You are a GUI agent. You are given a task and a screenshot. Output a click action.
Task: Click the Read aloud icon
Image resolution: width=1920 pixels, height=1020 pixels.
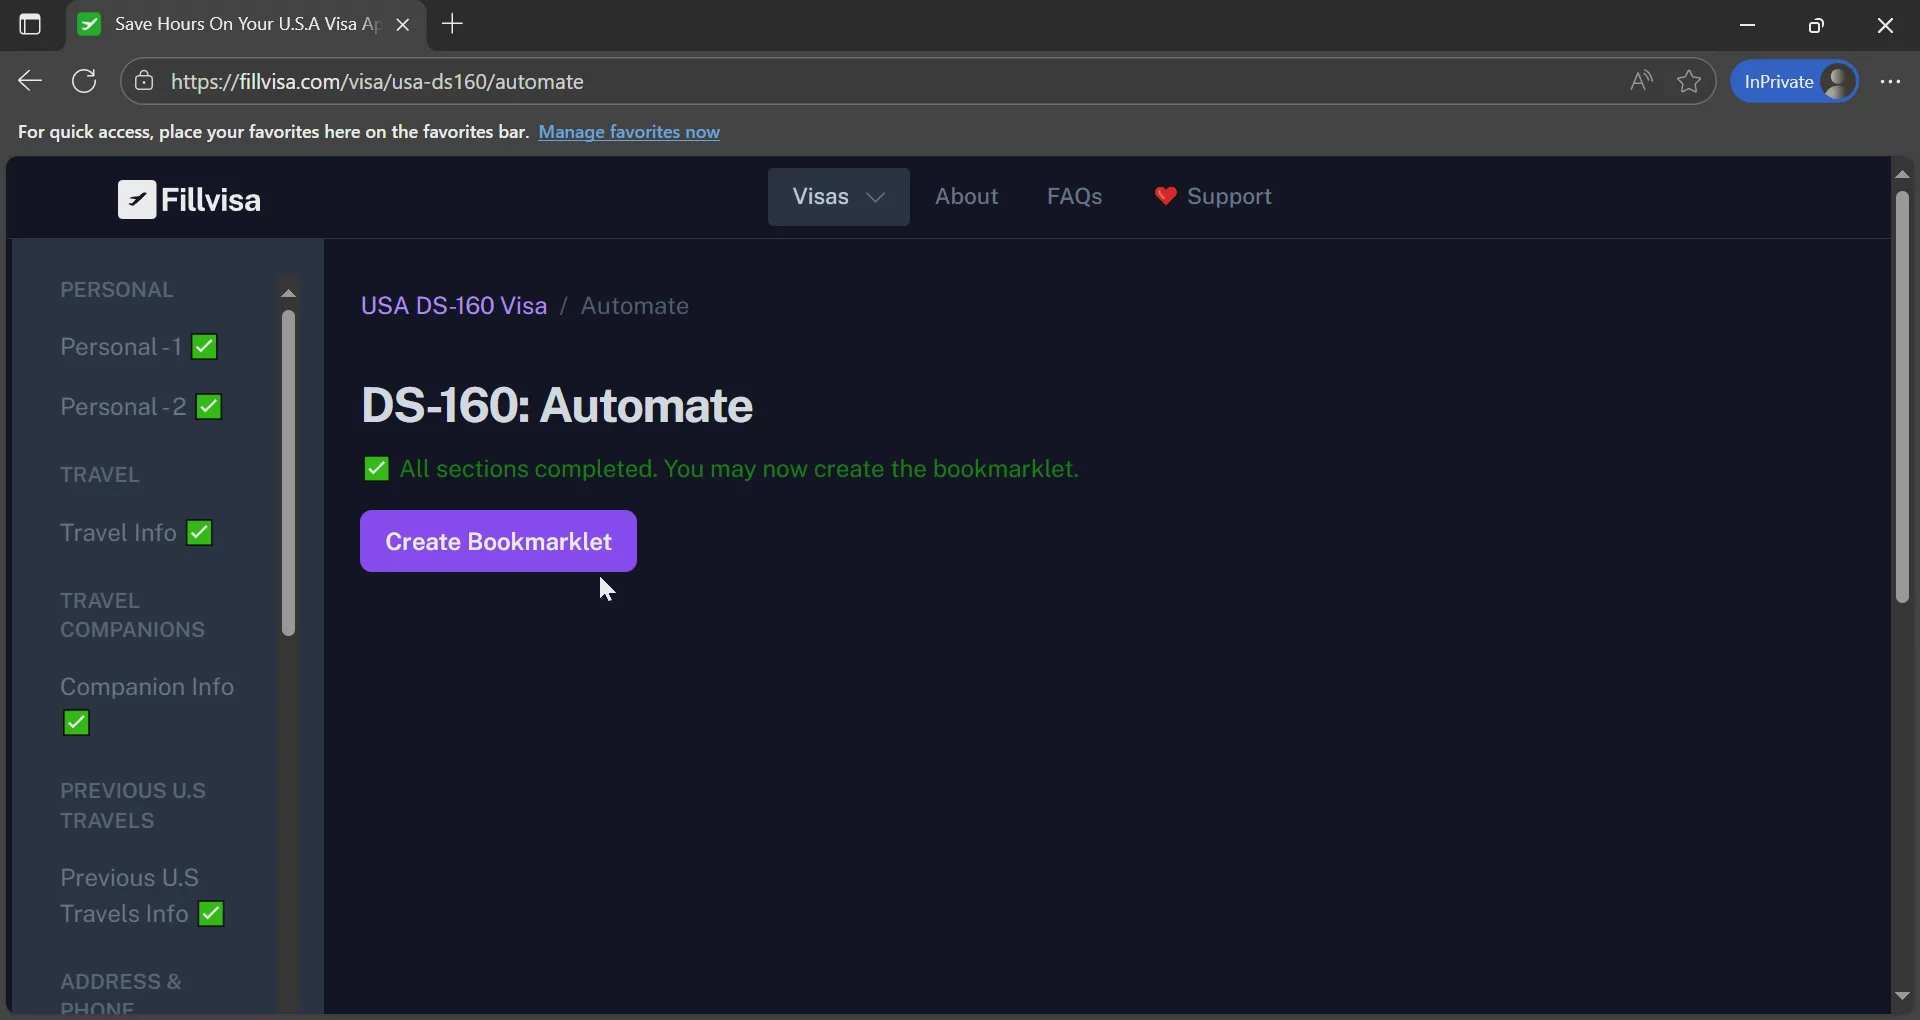[1640, 81]
